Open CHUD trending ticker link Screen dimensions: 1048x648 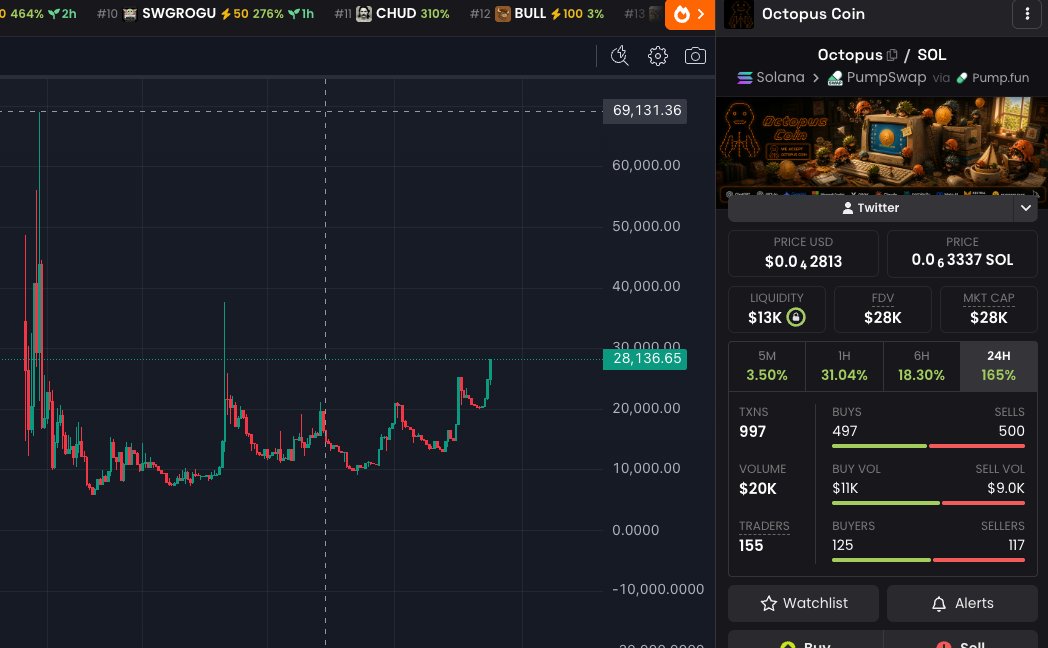point(392,14)
